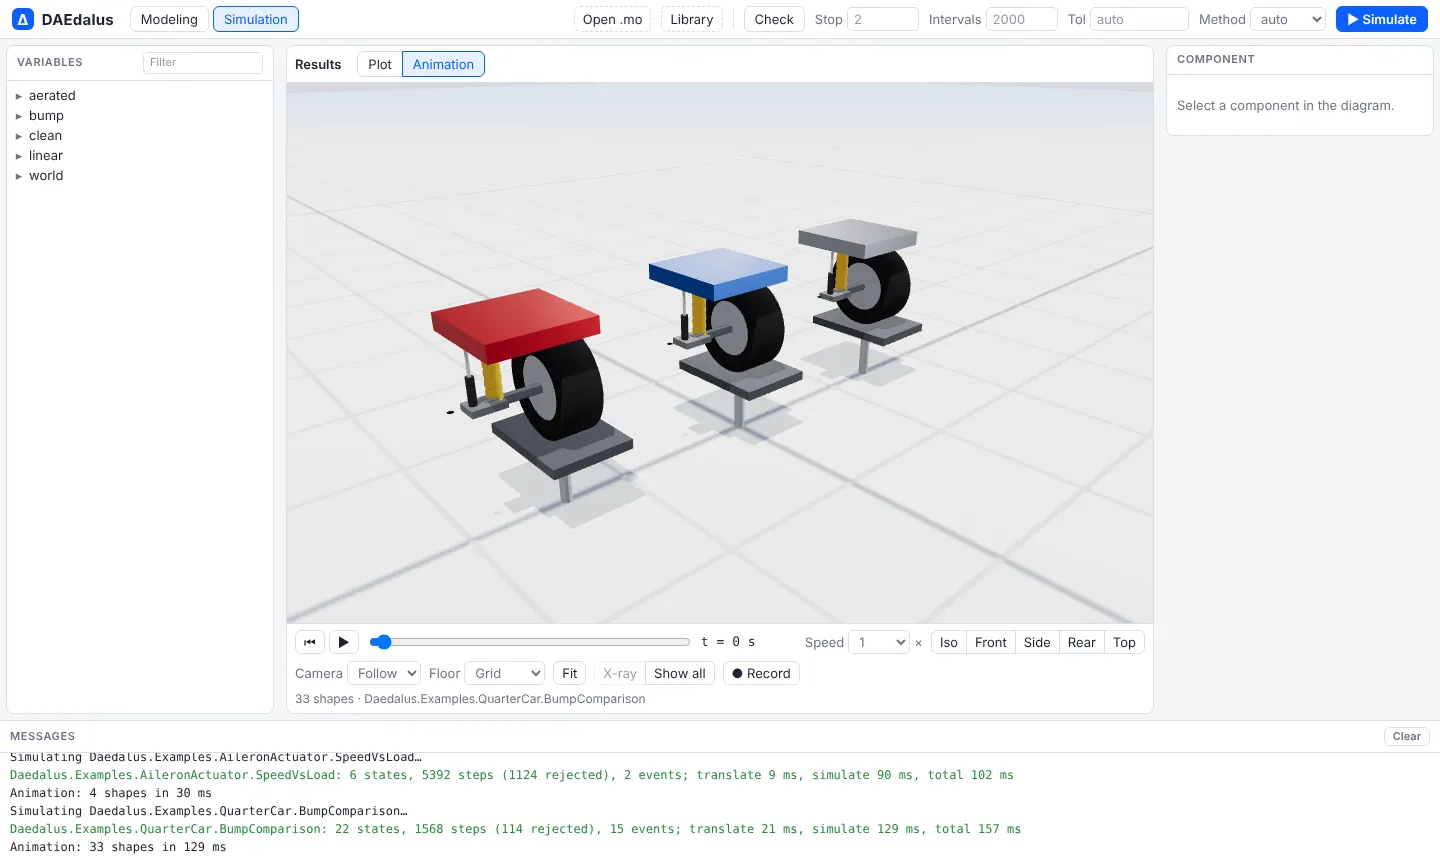Viewport: 1440px width, 860px height.
Task: Click 'Select a component in the diagram' text
Action: coord(1285,105)
